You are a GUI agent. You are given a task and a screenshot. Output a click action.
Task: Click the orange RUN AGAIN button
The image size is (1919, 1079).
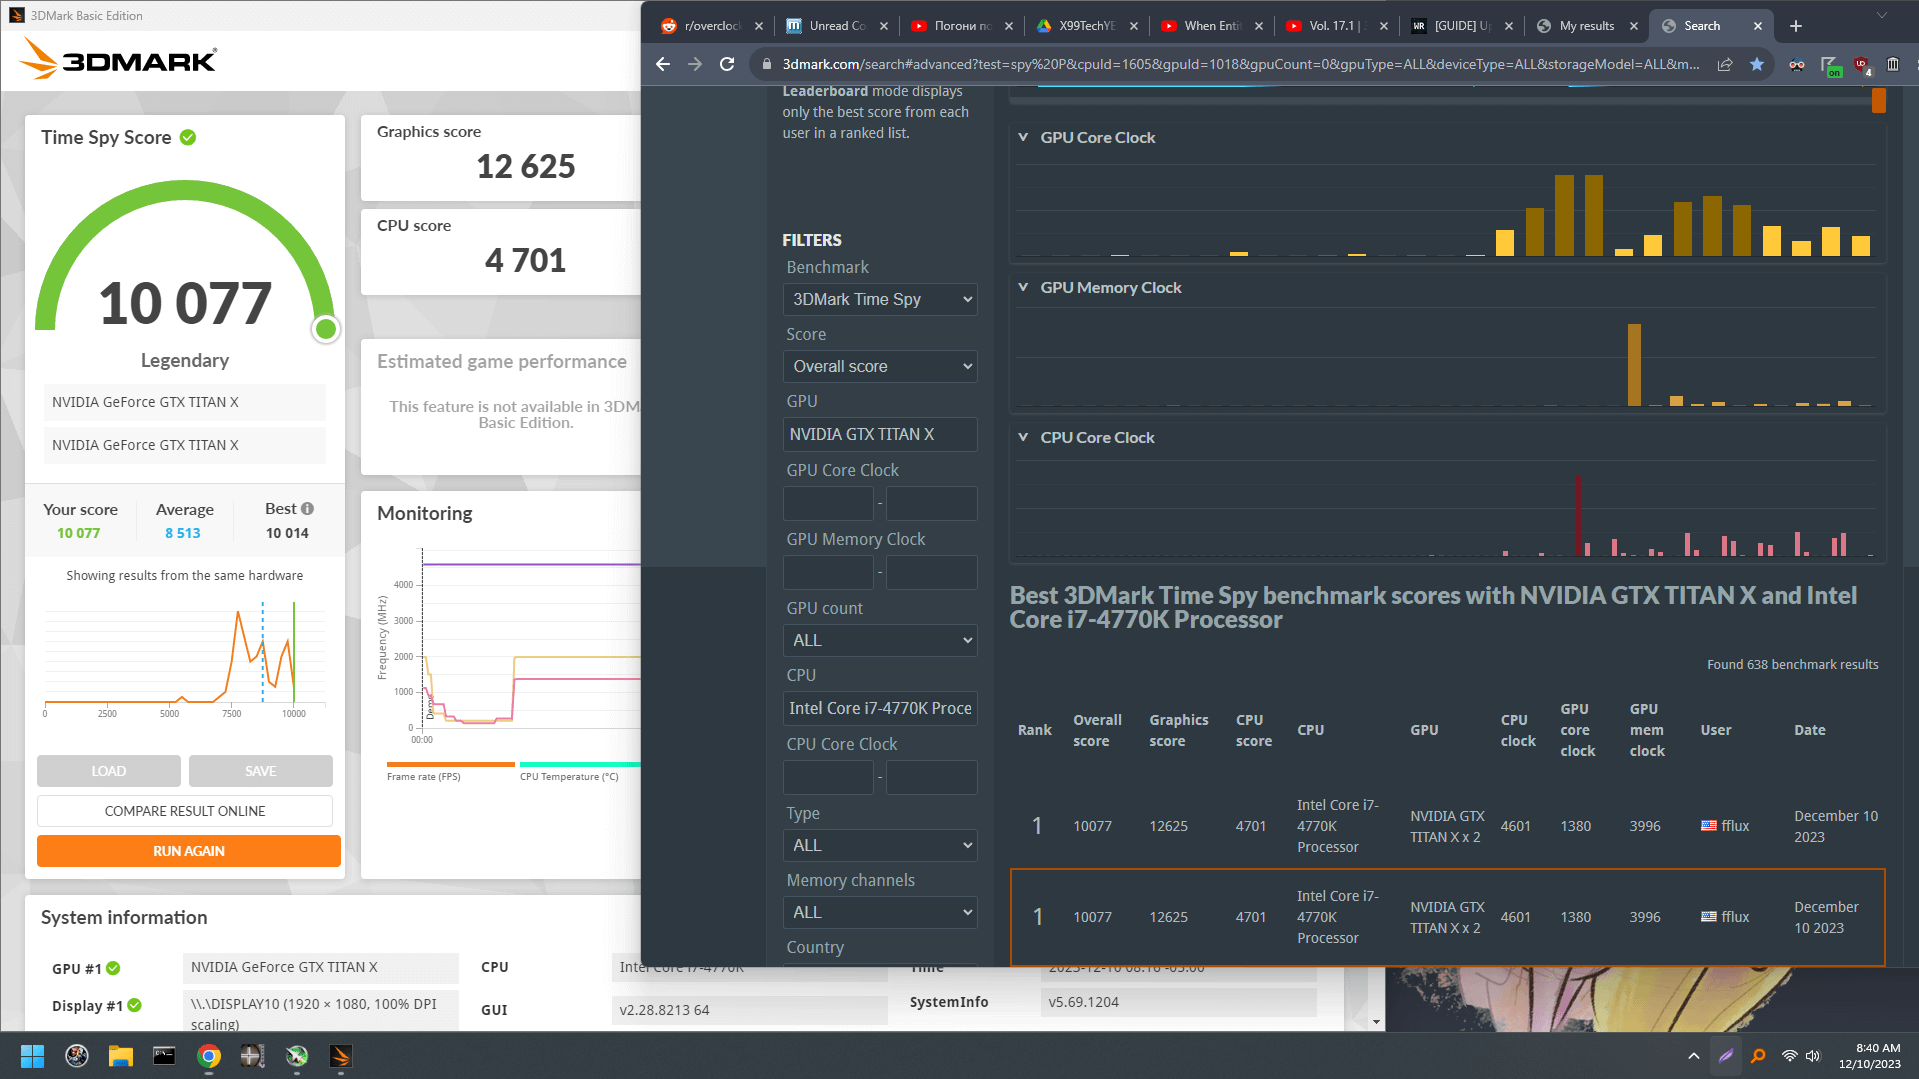[189, 851]
